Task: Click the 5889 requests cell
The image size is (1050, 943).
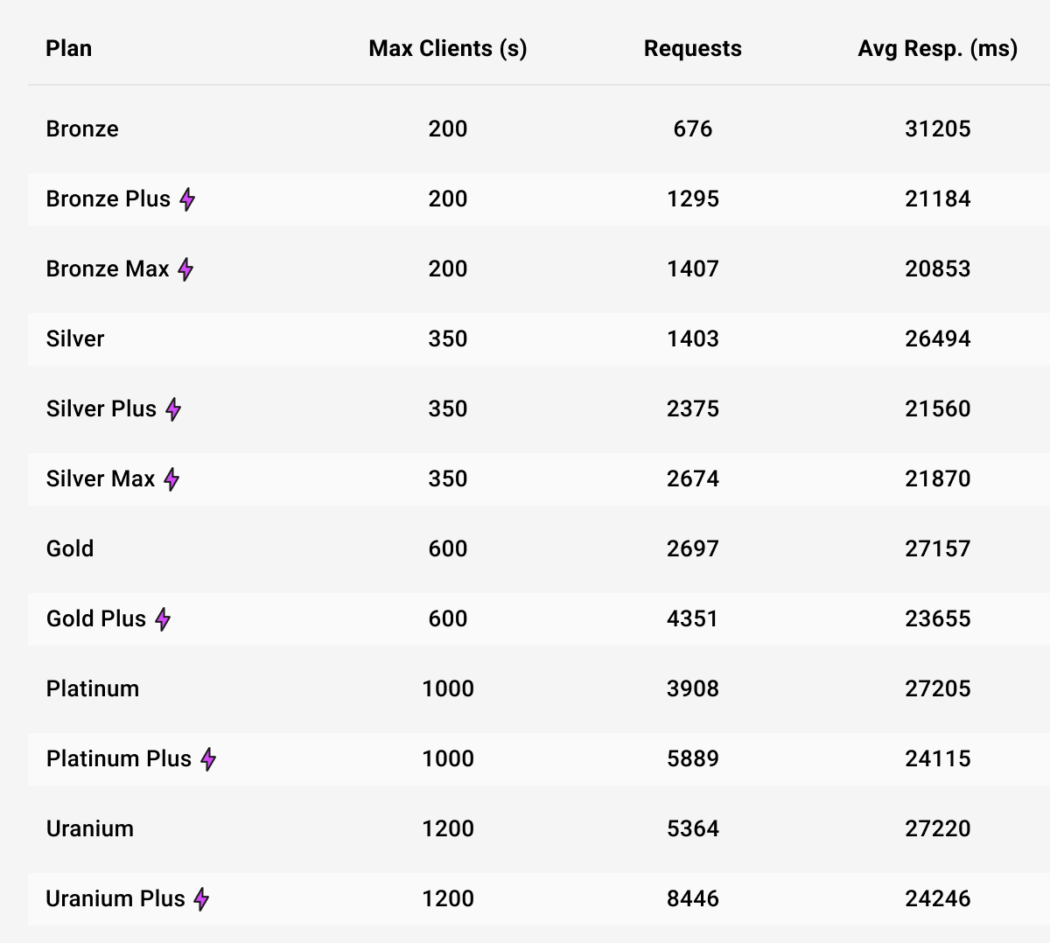Action: (x=692, y=759)
